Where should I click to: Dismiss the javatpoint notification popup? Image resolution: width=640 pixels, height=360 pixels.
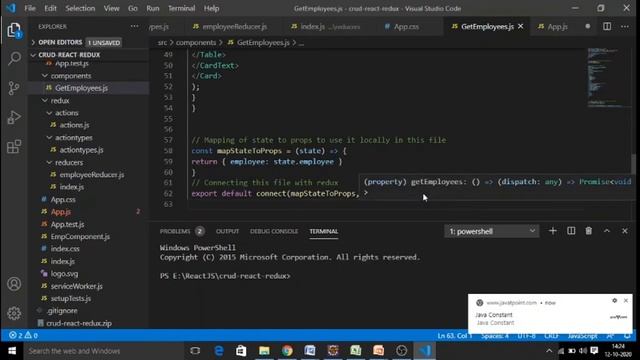tap(626, 300)
